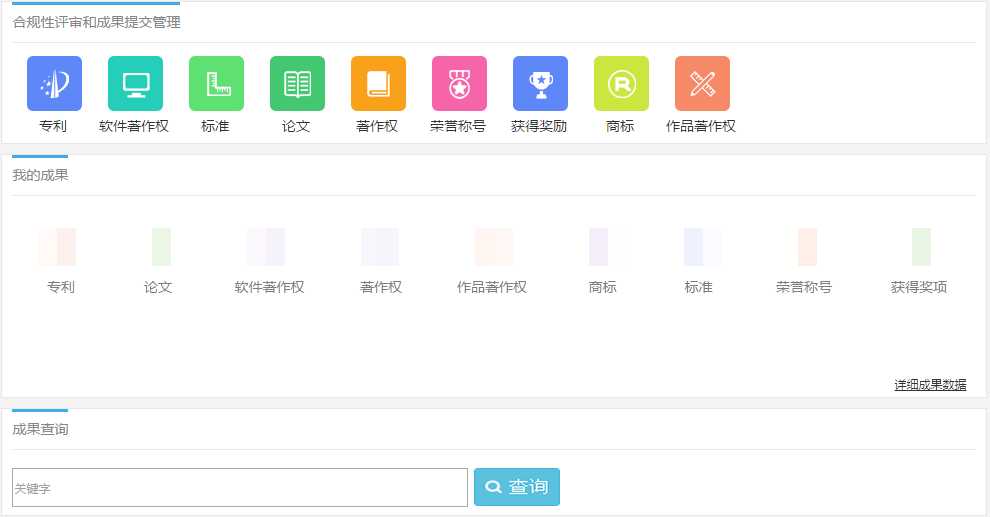Click the 我的成果 section heading
This screenshot has width=990, height=517.
[40, 175]
